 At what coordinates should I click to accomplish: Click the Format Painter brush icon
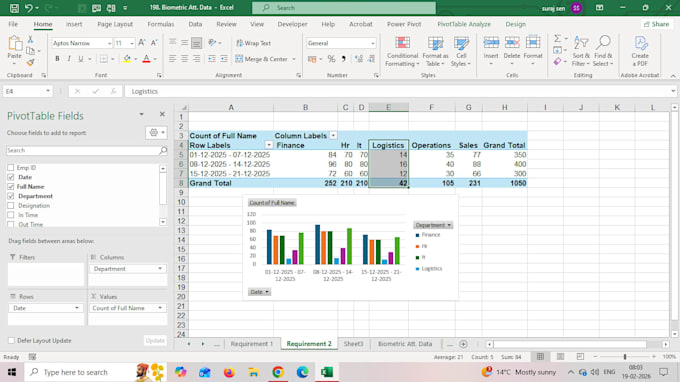tap(30, 63)
